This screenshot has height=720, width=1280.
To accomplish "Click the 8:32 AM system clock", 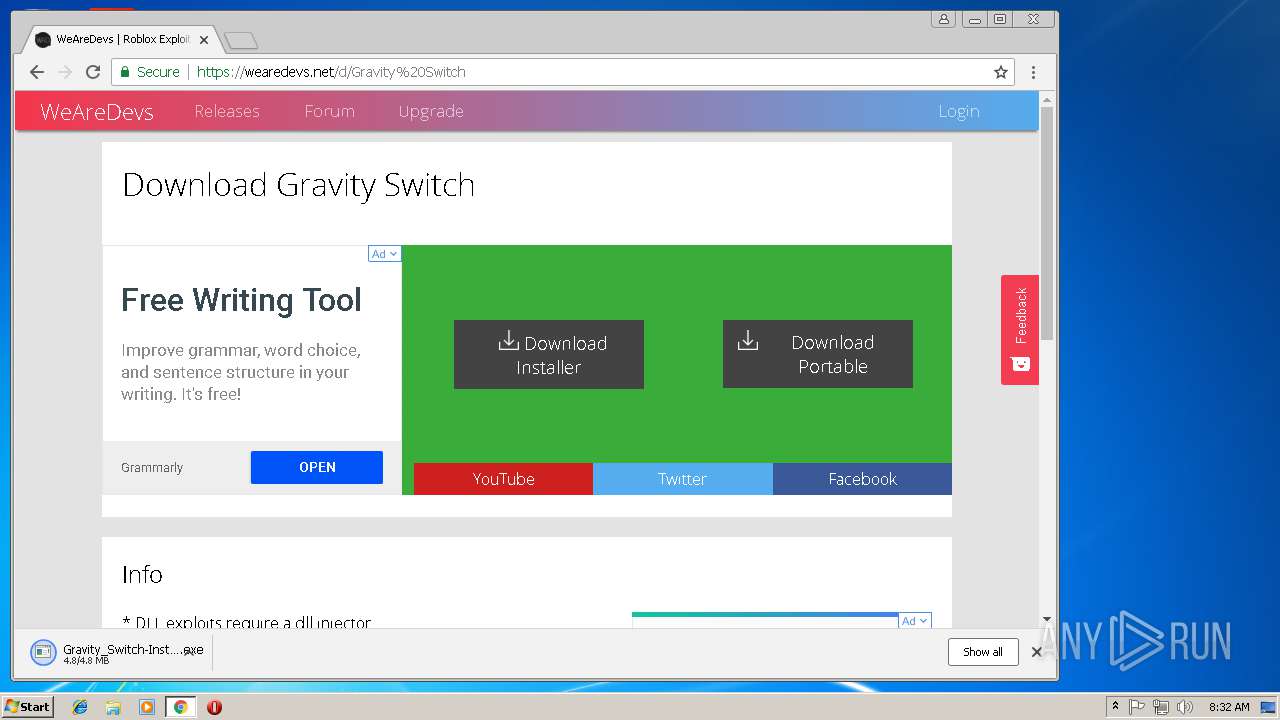I will (1229, 707).
